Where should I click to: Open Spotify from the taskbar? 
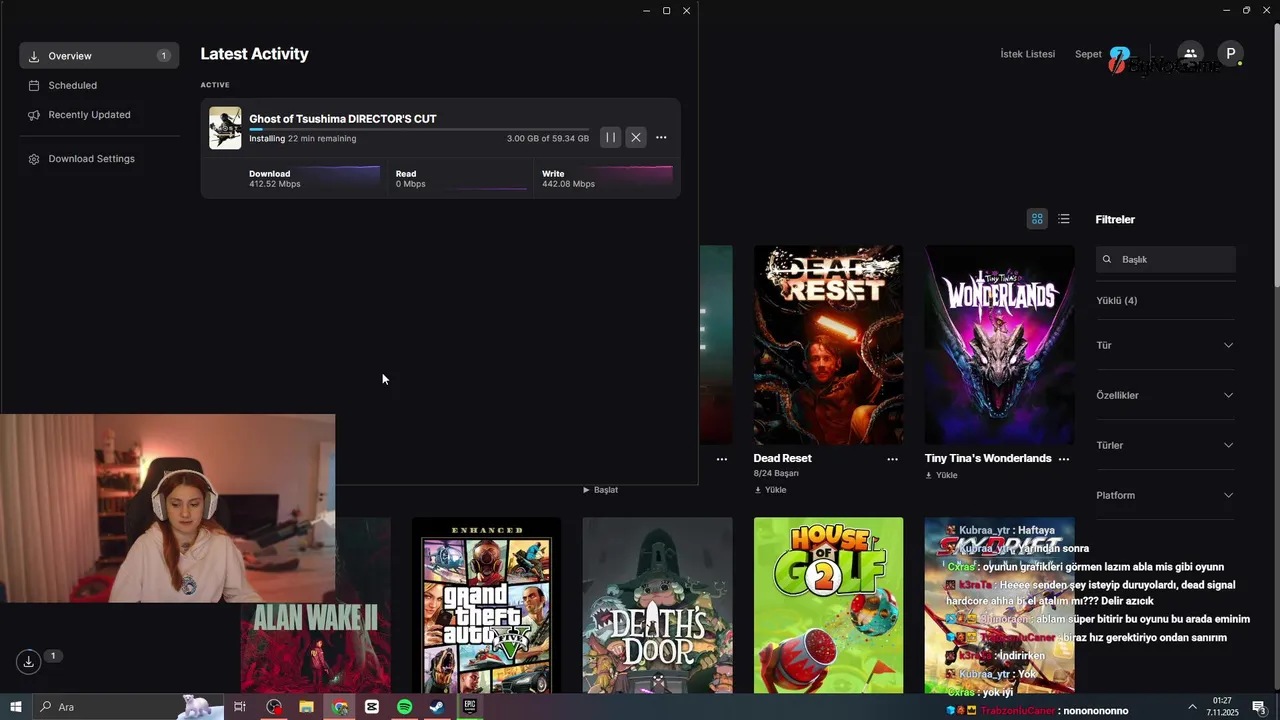point(405,707)
